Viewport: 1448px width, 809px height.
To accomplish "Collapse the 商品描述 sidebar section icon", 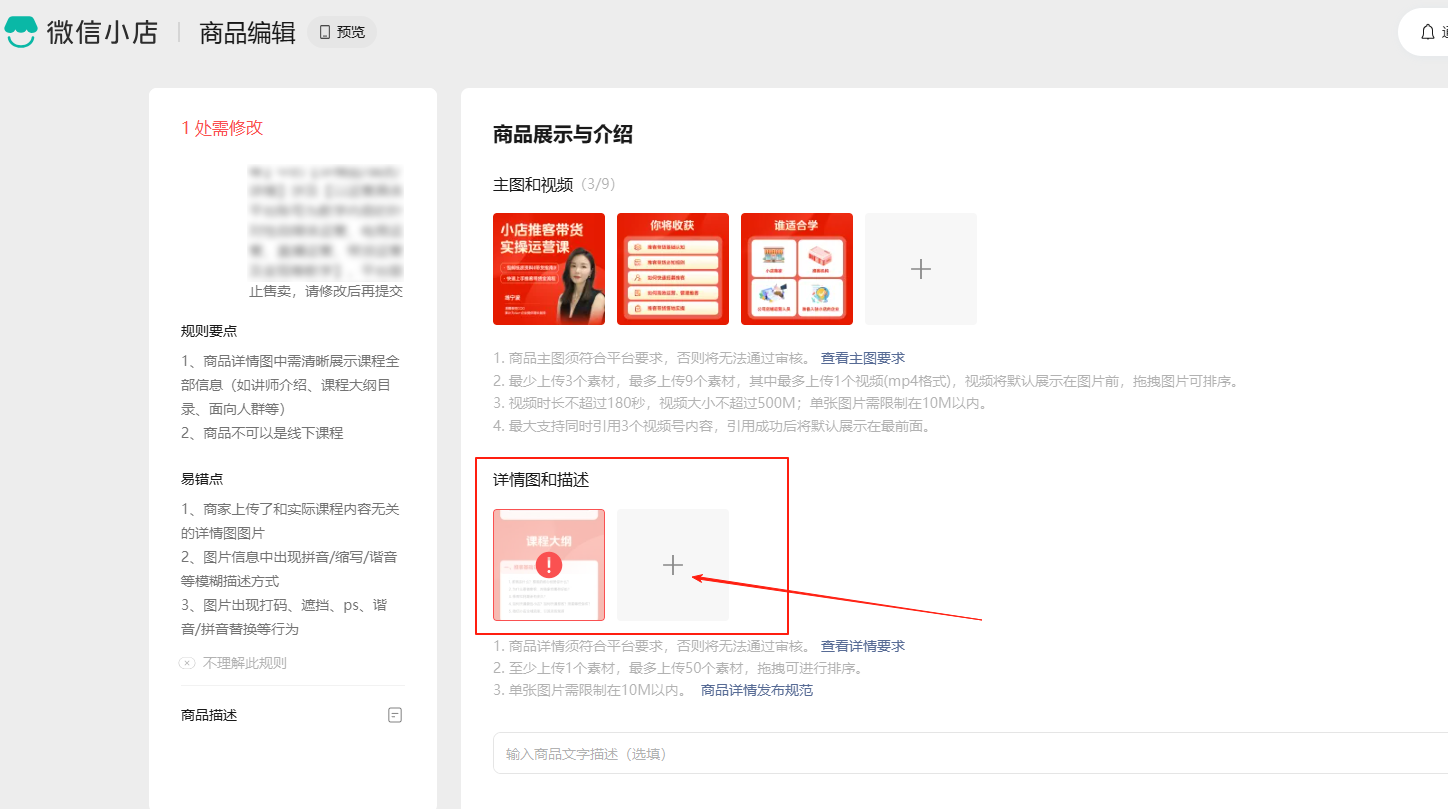I will tap(395, 715).
